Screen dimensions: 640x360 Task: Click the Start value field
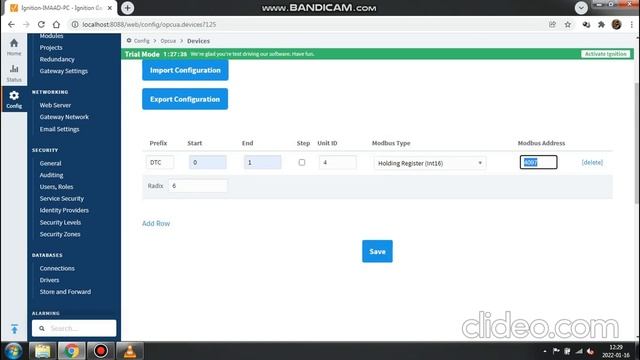point(207,162)
